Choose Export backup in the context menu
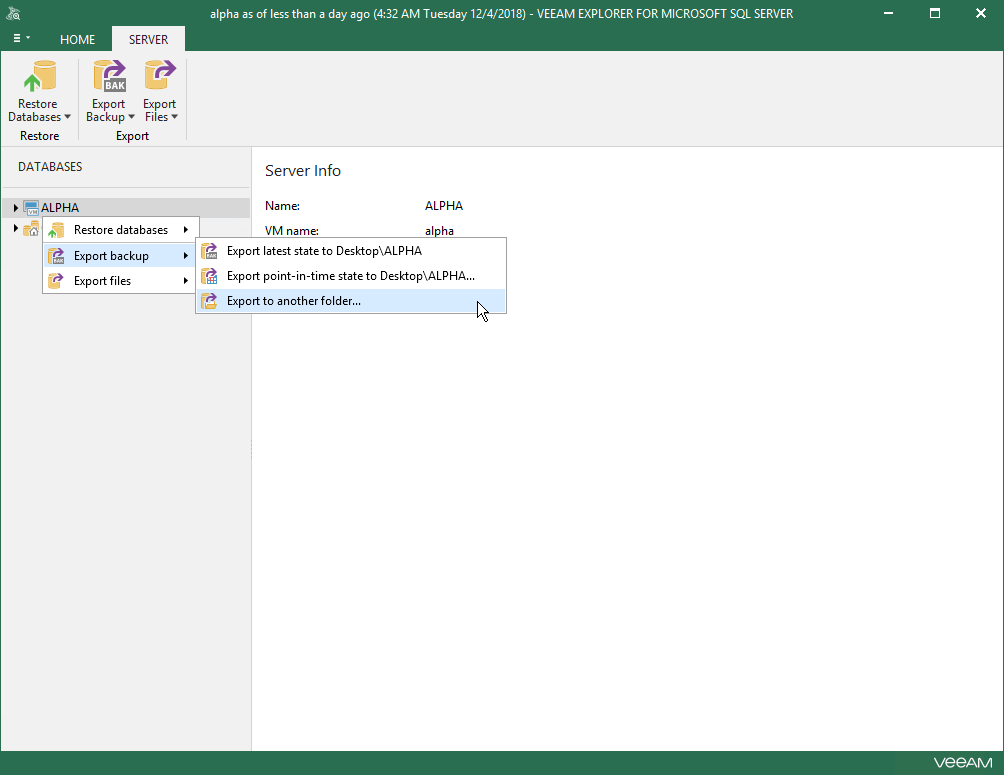The width and height of the screenshot is (1004, 775). [121, 256]
